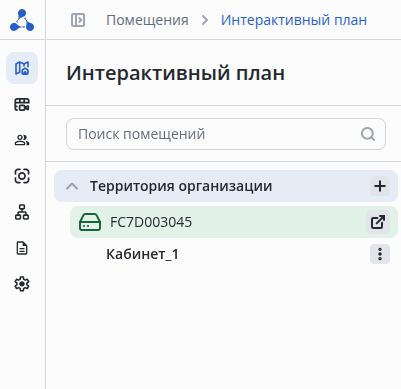Focus the Поиск помещений search field
401x389 pixels.
226,134
